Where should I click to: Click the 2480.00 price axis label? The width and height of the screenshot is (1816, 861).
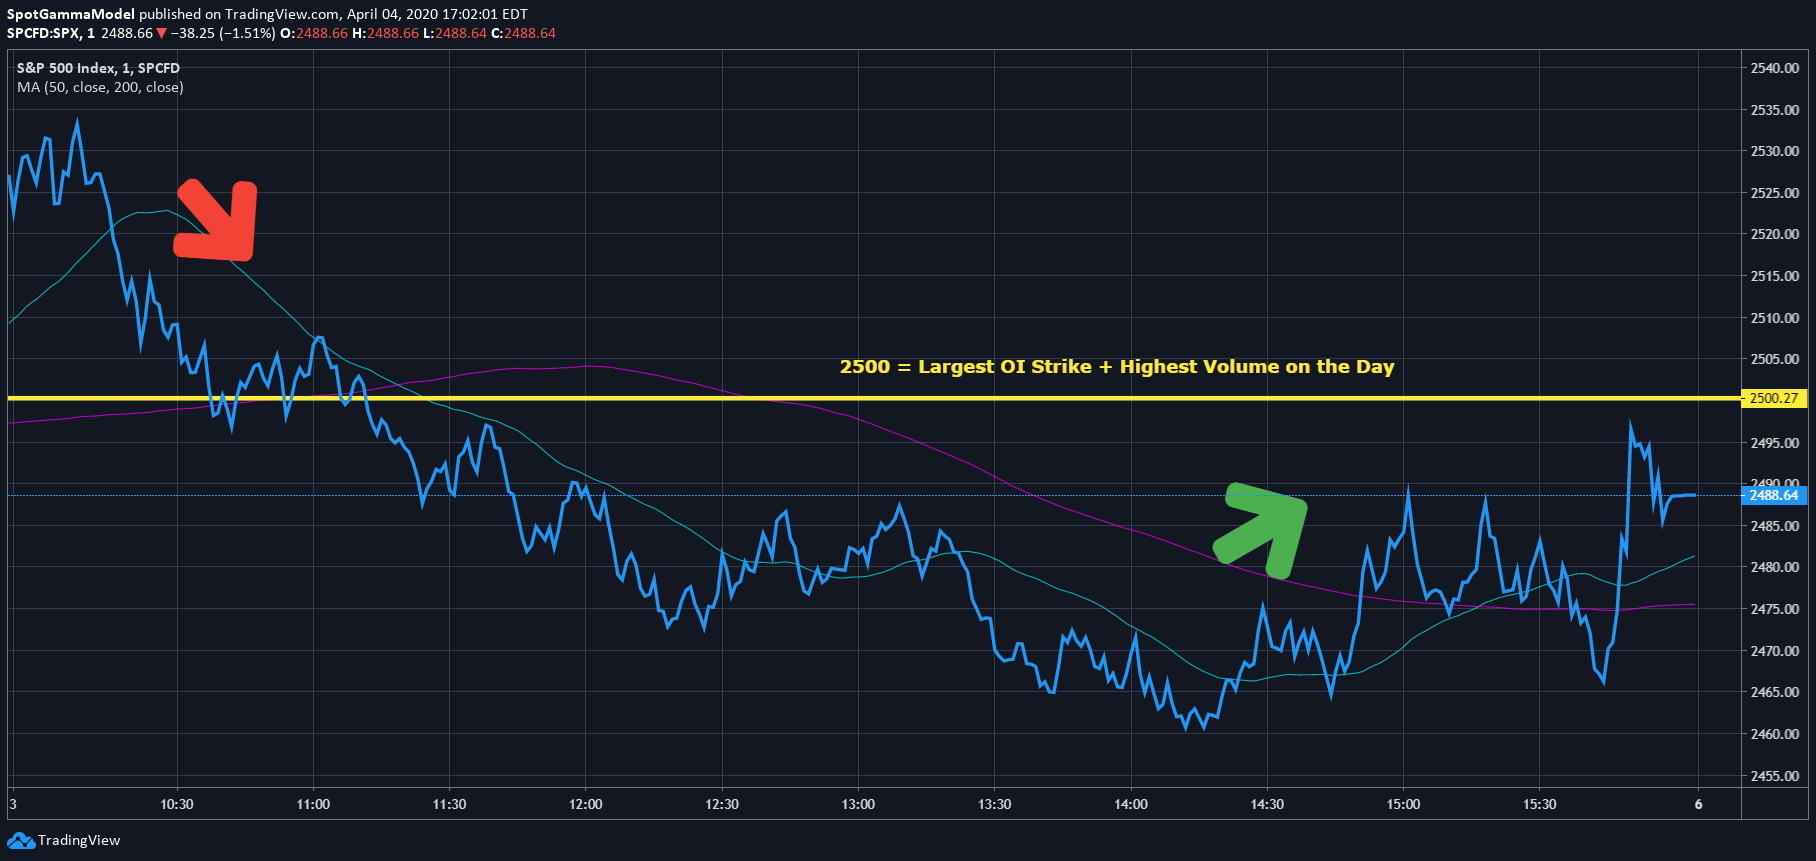click(1775, 567)
